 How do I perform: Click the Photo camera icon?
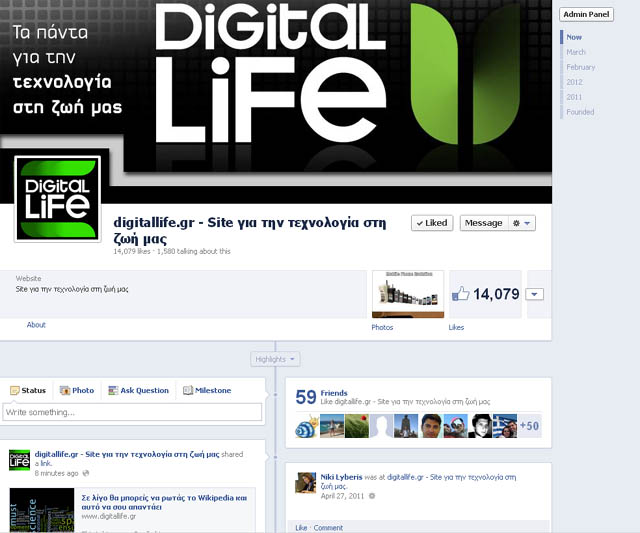[65, 391]
